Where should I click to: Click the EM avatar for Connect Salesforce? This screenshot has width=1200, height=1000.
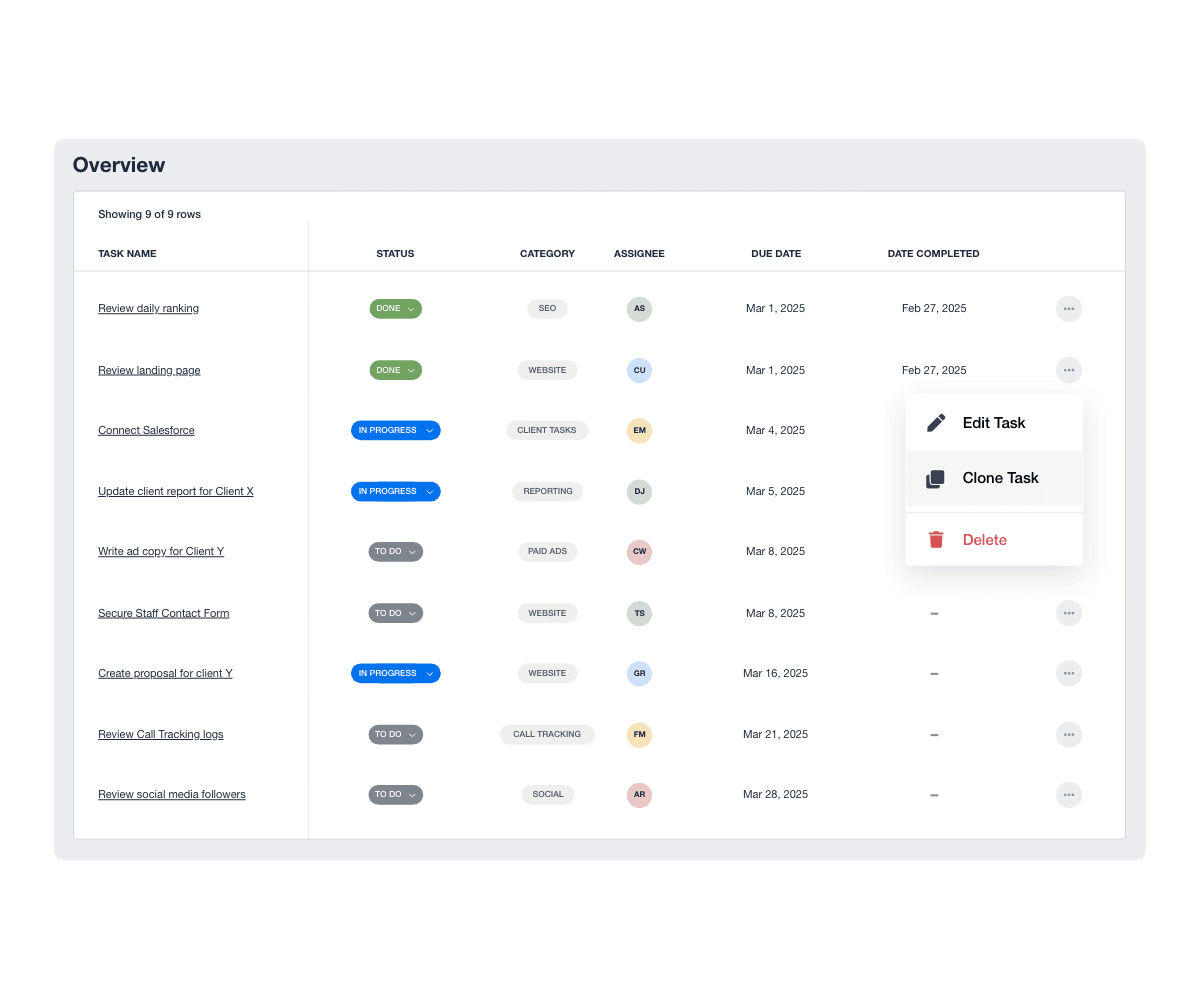pos(639,430)
